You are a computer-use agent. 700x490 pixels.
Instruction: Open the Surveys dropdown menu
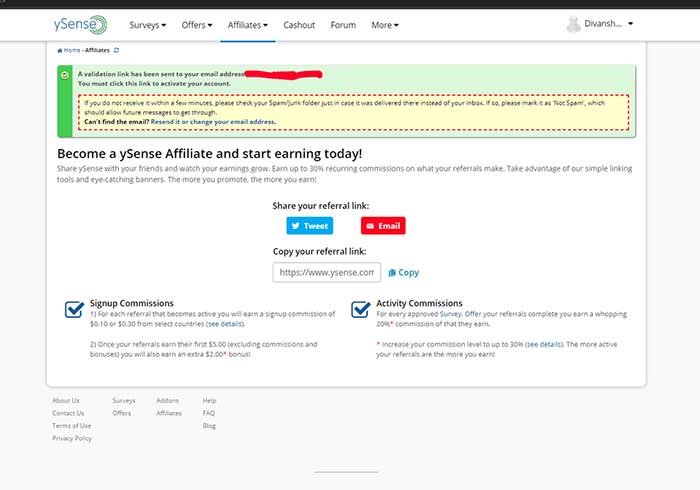click(x=148, y=25)
